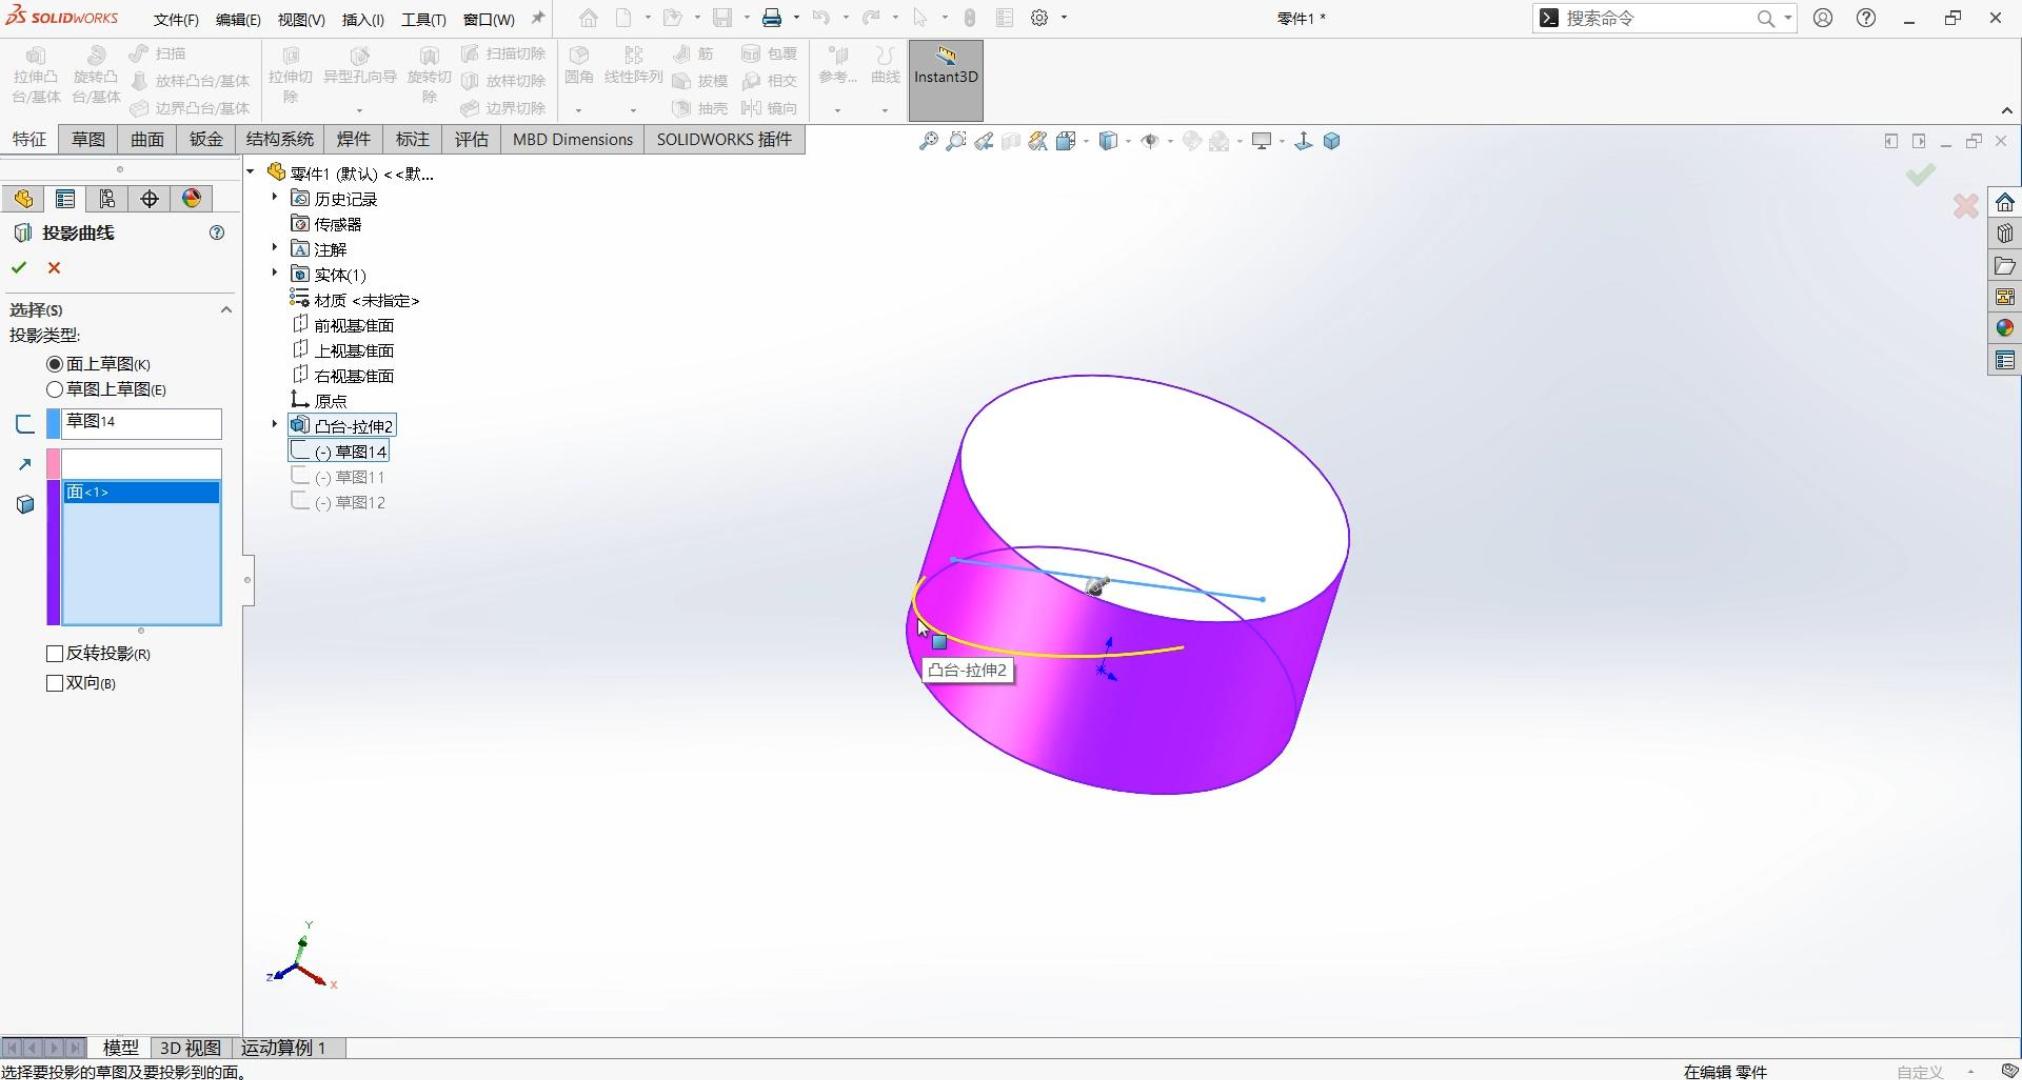Switch to the Sketch ribbon tab
The width and height of the screenshot is (2022, 1080).
[x=87, y=139]
